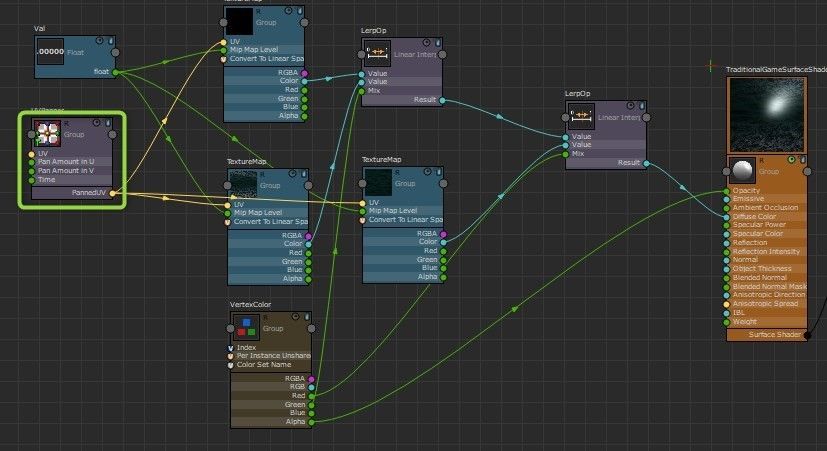Select the VertexColor node title
The height and width of the screenshot is (451, 827).
(251, 304)
